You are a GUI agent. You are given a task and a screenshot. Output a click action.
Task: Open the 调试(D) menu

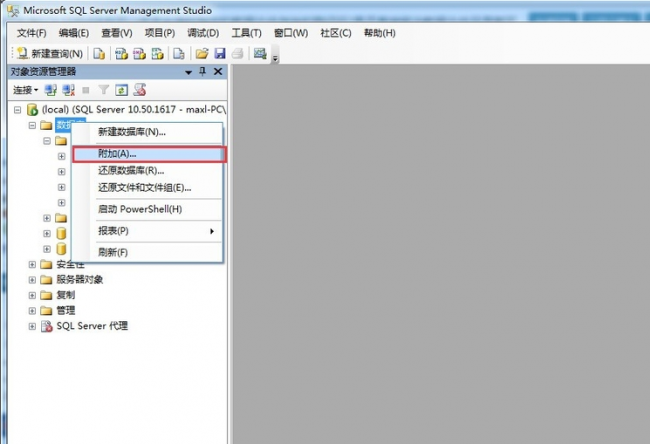(203, 33)
